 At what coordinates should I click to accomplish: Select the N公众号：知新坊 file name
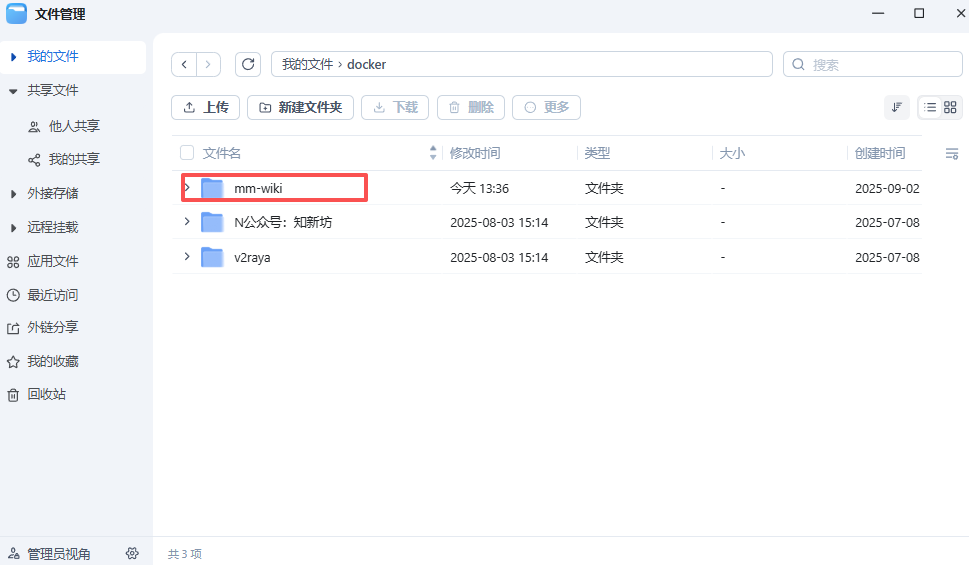283,223
